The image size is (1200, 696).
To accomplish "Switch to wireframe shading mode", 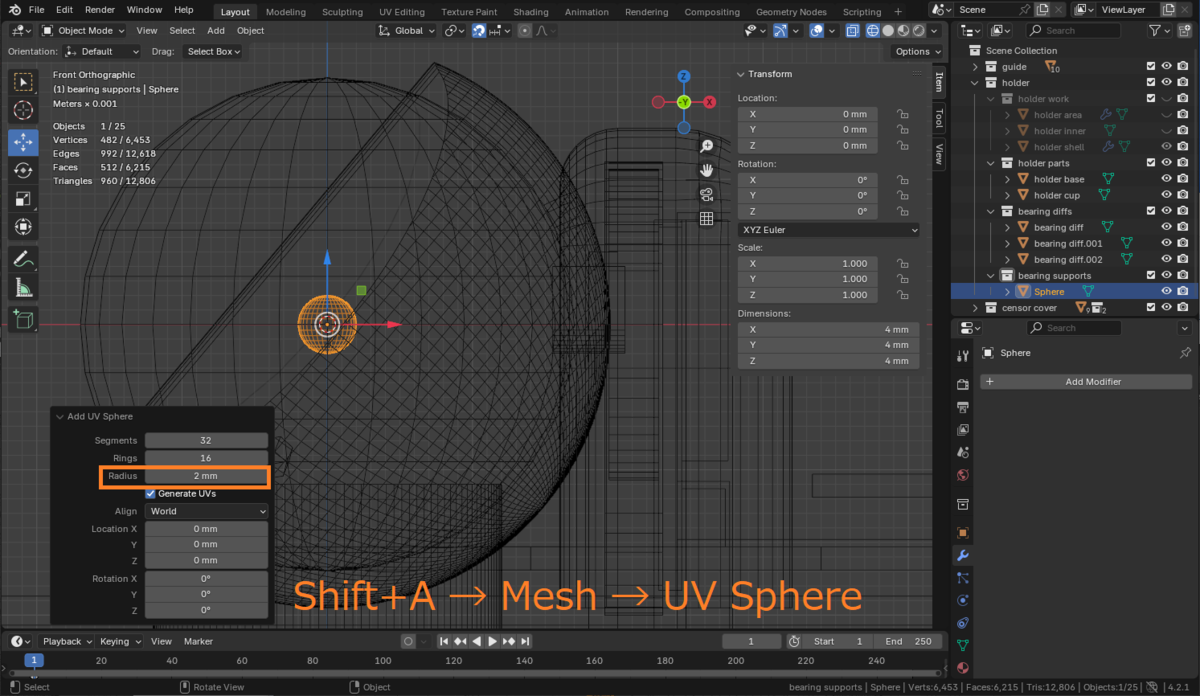I will [x=872, y=31].
